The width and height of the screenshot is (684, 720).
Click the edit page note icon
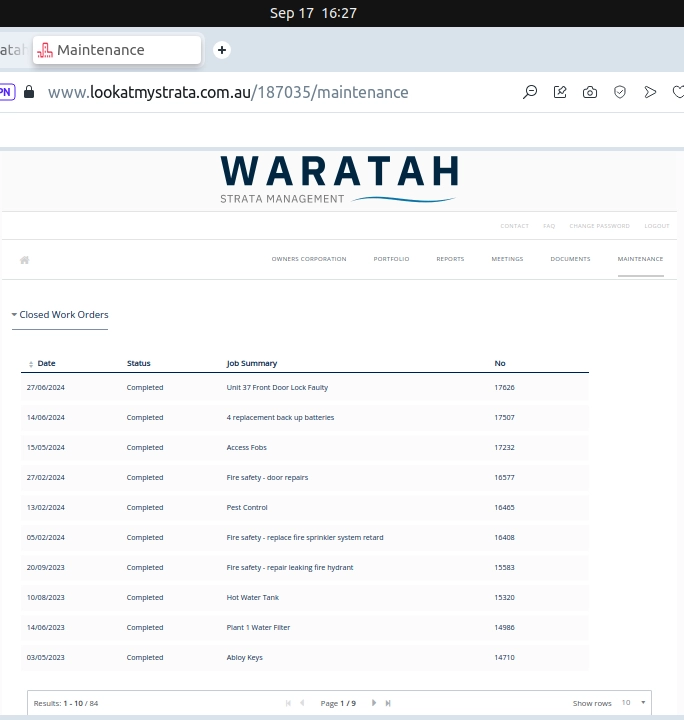point(560,92)
